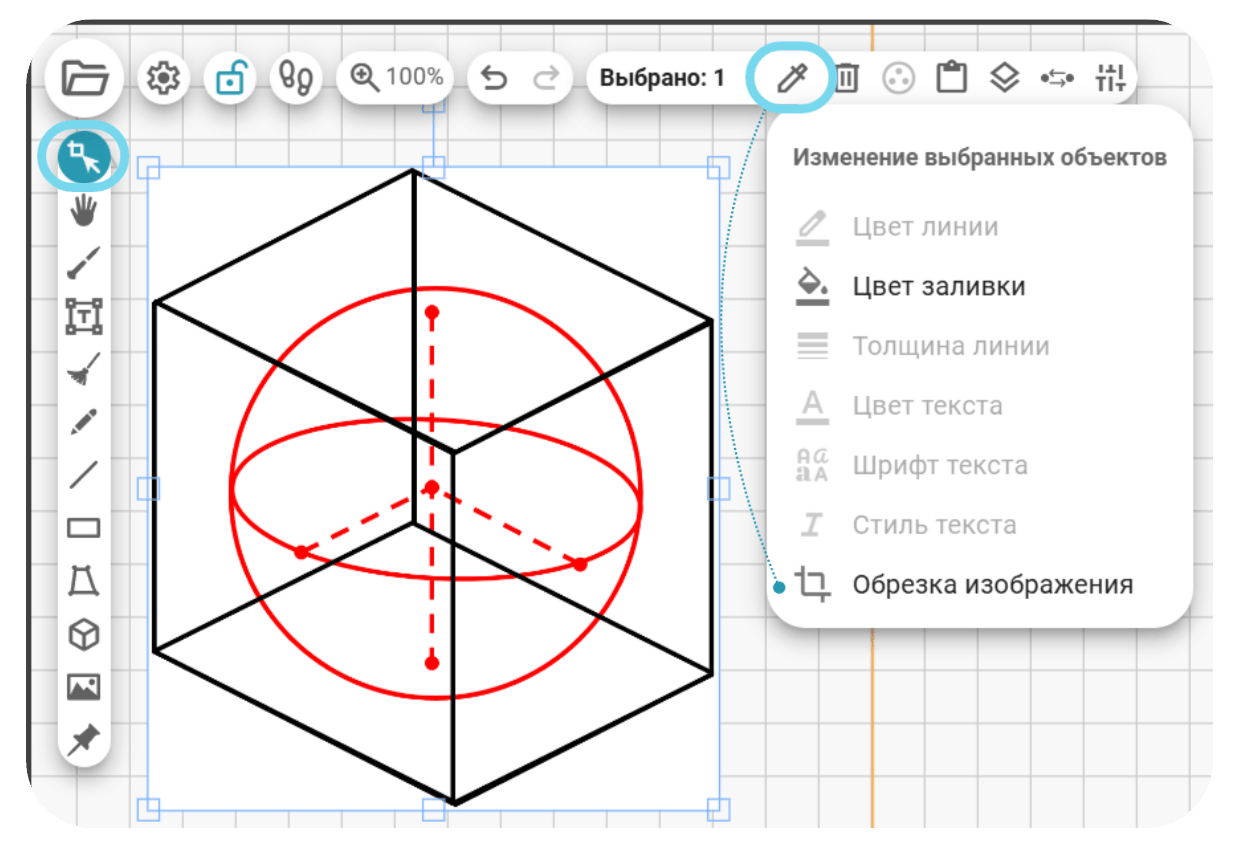The height and width of the screenshot is (855, 1241).
Task: Select the pin tool
Action: click(84, 740)
